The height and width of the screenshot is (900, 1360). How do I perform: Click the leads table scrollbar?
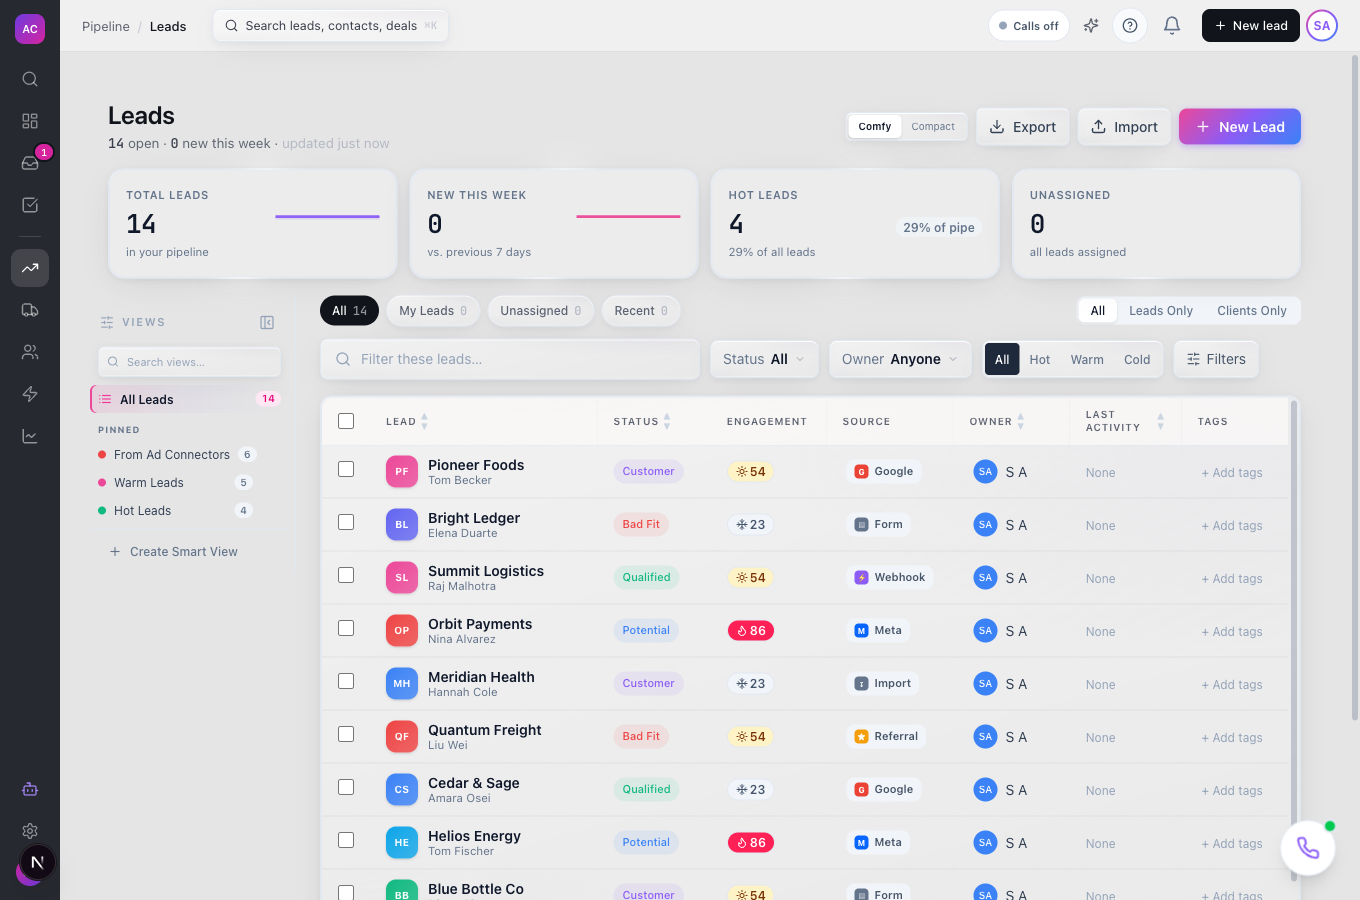(1294, 640)
